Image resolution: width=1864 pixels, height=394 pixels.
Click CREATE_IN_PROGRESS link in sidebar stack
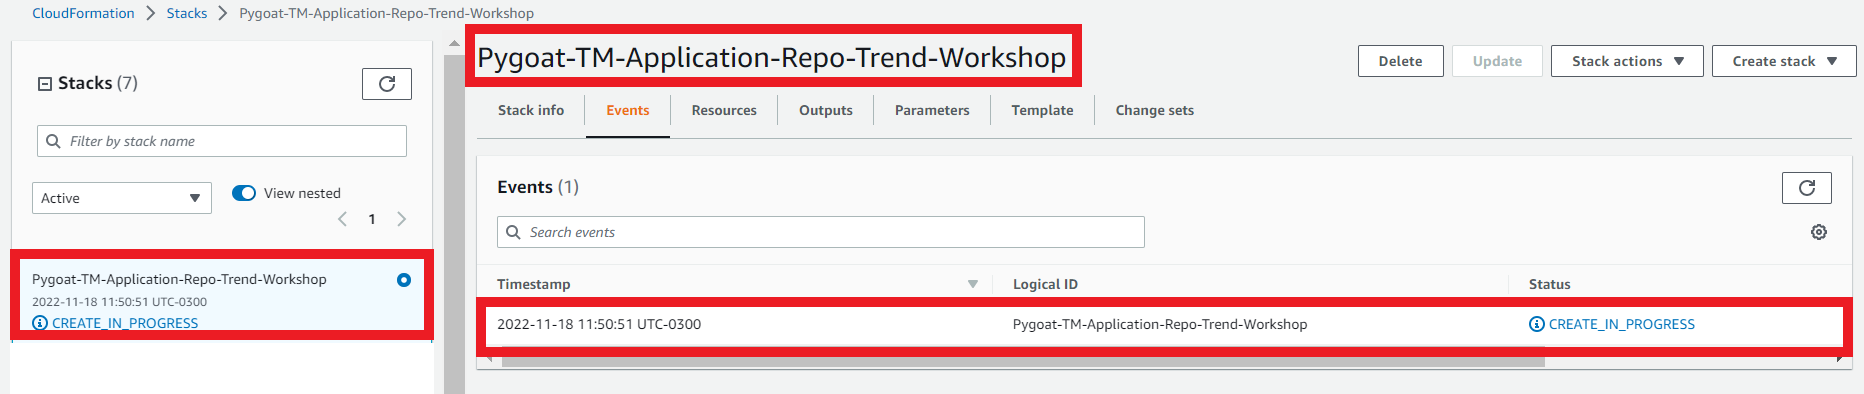pyautogui.click(x=125, y=323)
